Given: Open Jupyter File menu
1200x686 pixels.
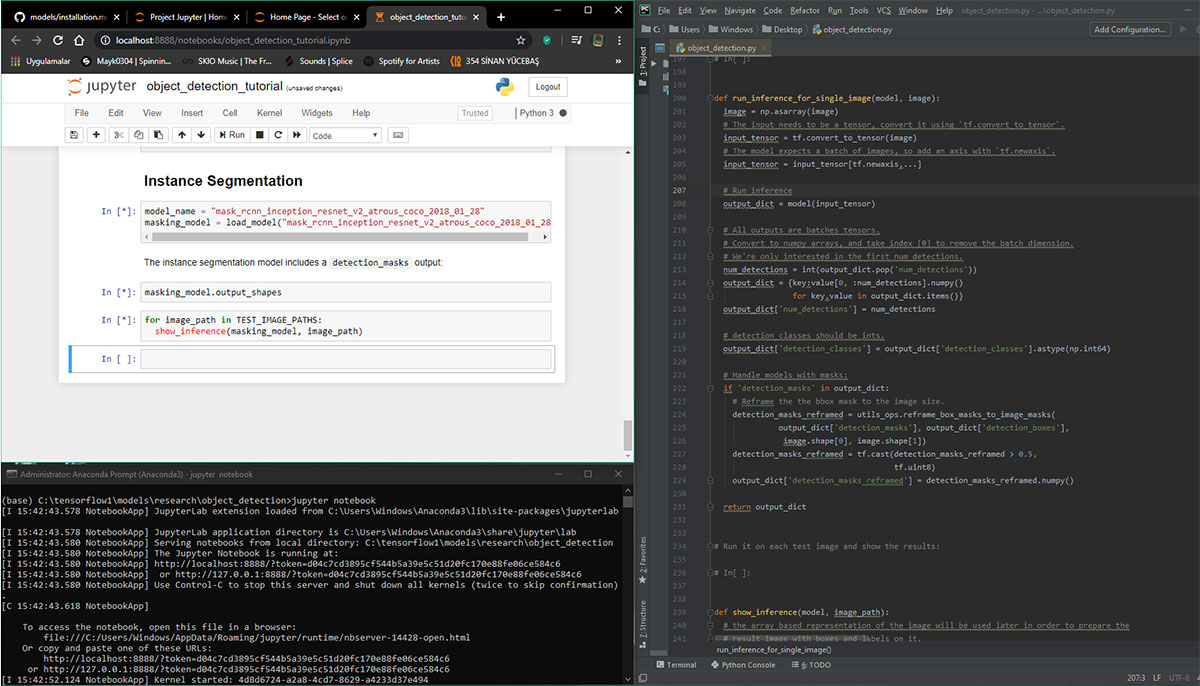Looking at the screenshot, I should (x=82, y=113).
